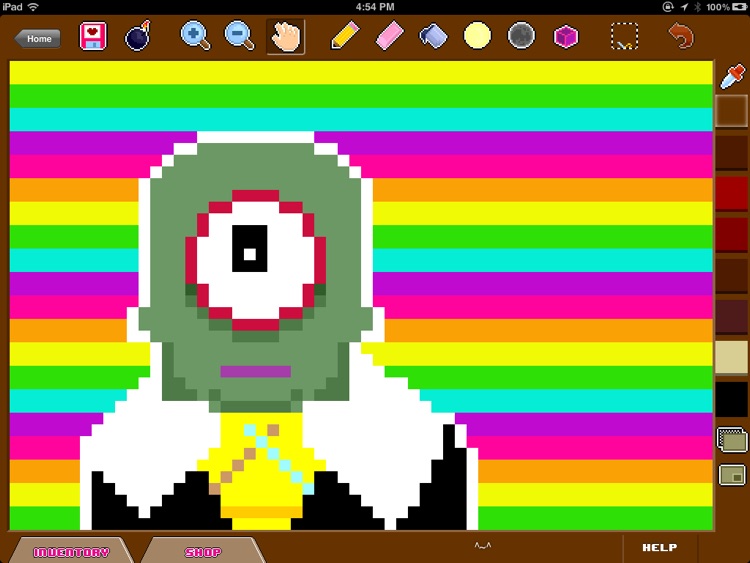The image size is (750, 563).
Task: Choose the gray moon circle tool
Action: pos(521,36)
